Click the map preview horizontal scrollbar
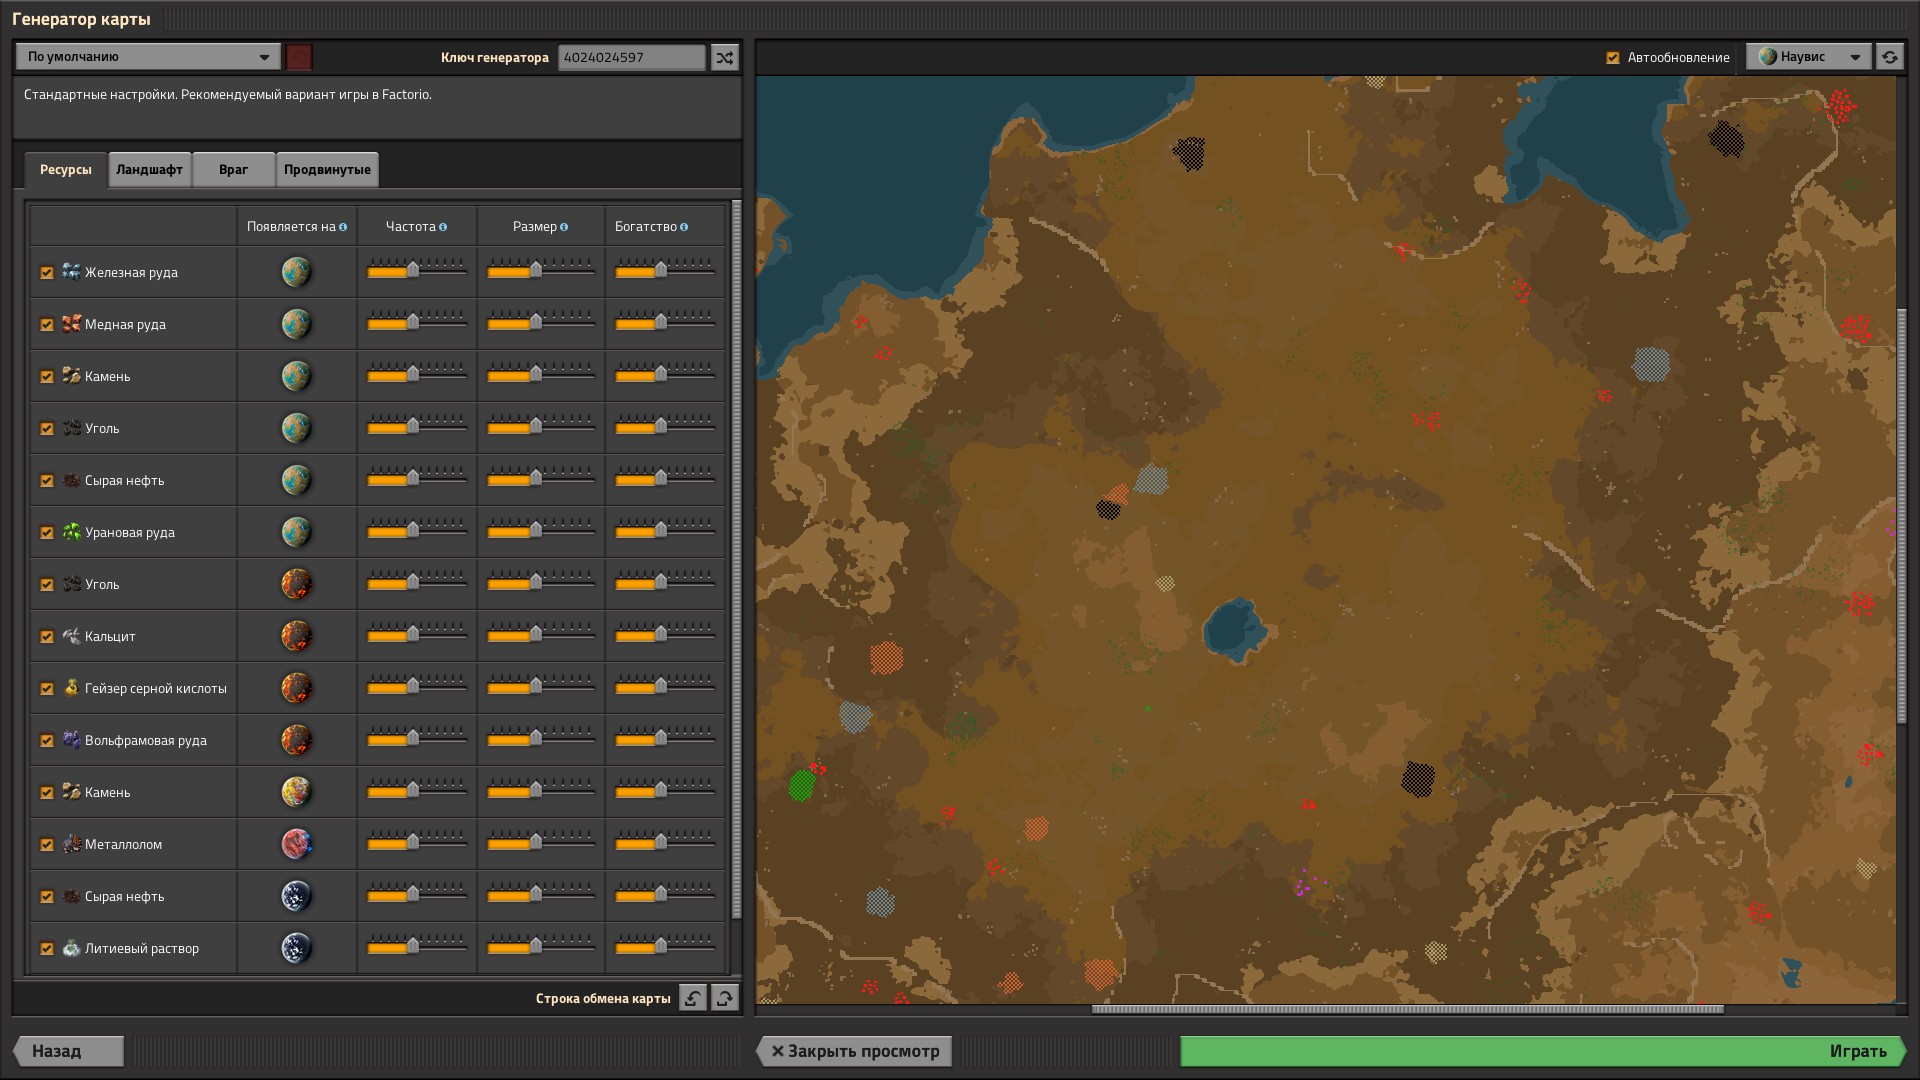 (1408, 1009)
